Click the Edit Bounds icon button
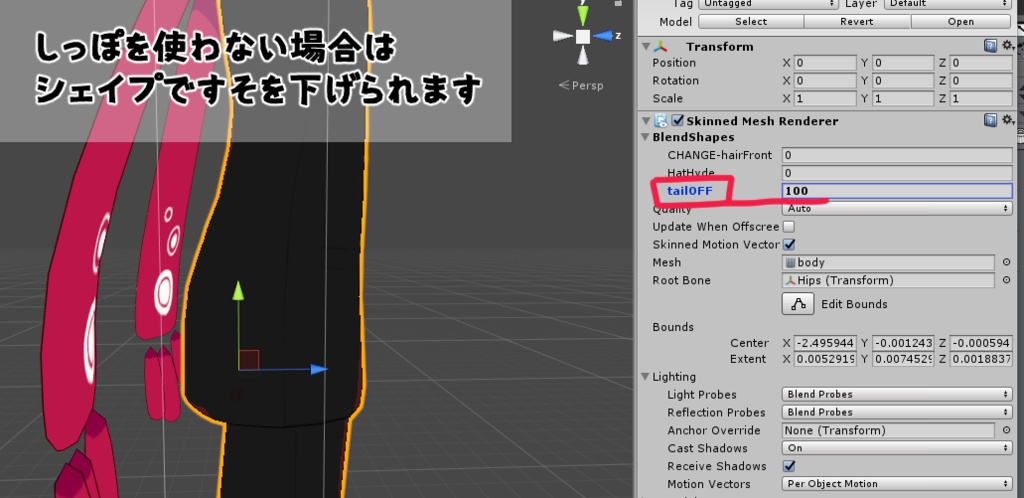Viewport: 1024px width, 498px height. (797, 303)
